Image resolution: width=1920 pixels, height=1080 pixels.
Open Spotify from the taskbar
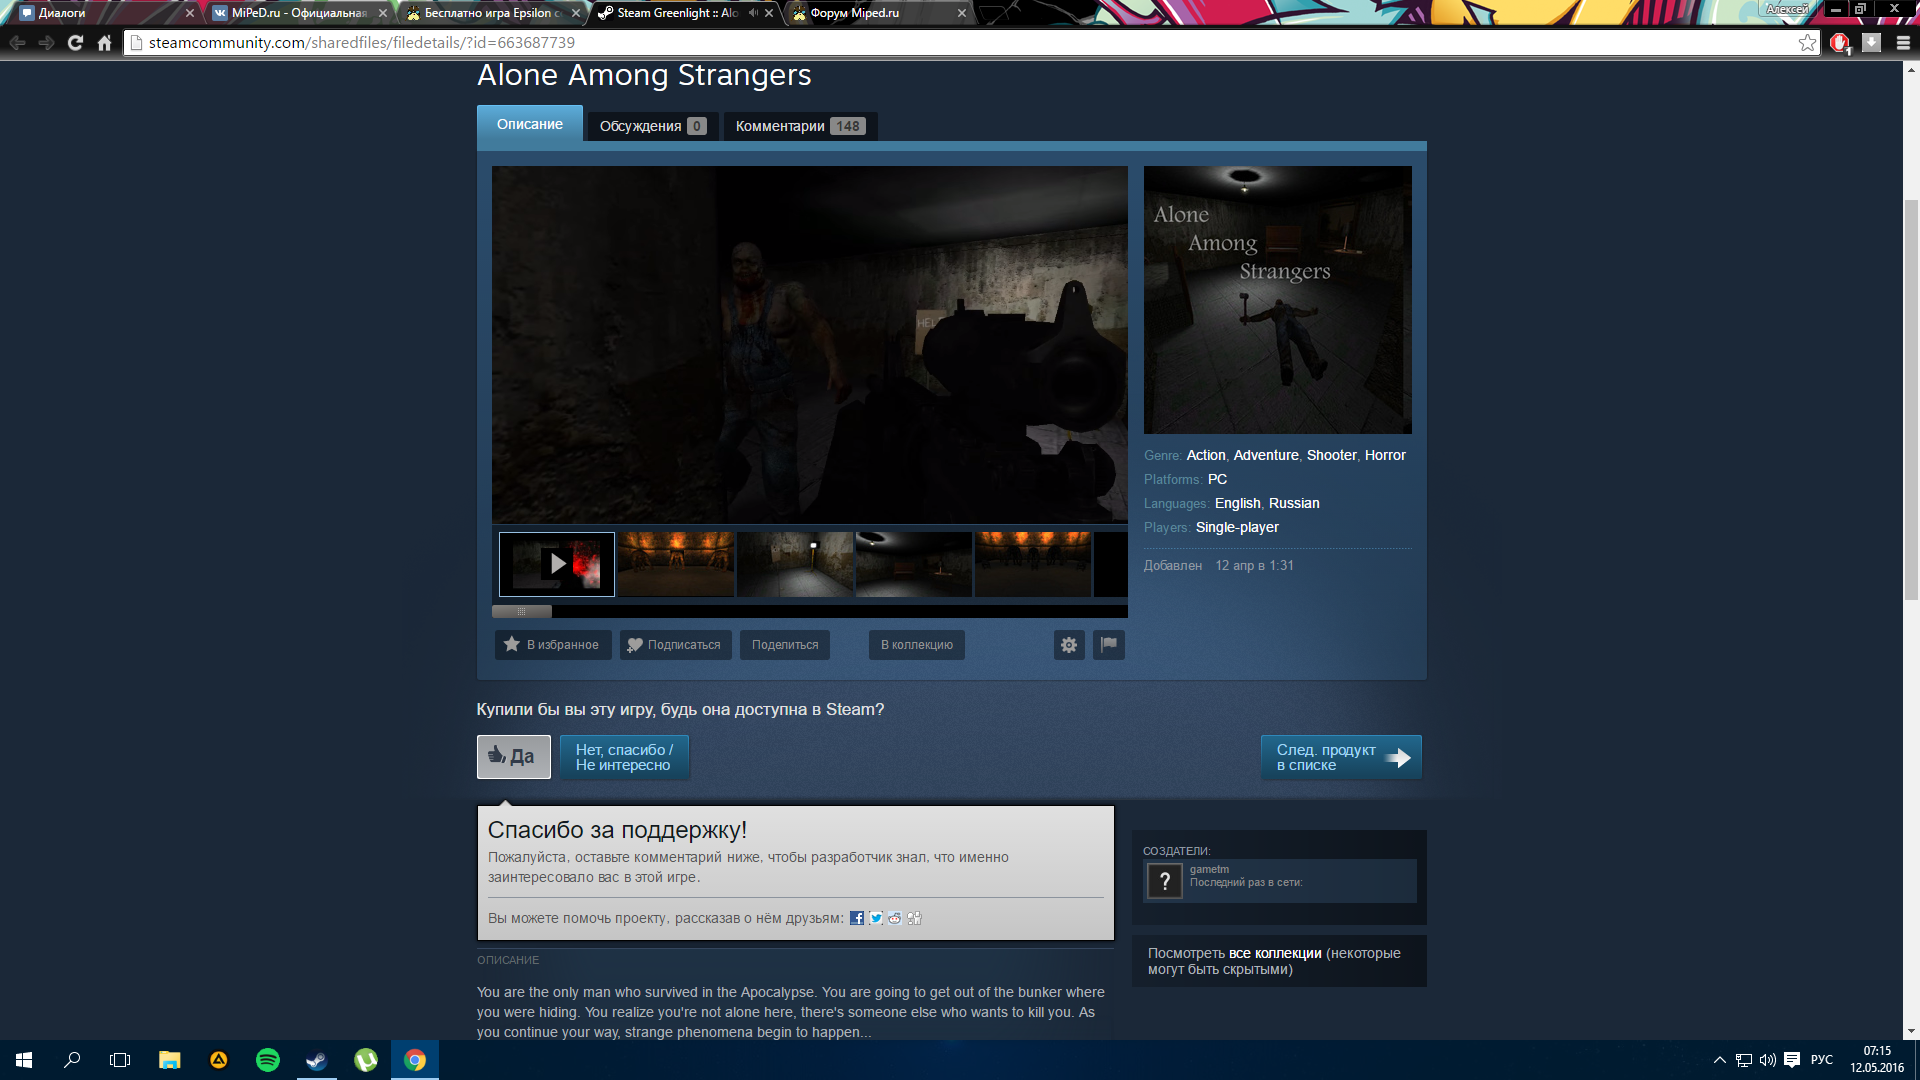tap(268, 1060)
